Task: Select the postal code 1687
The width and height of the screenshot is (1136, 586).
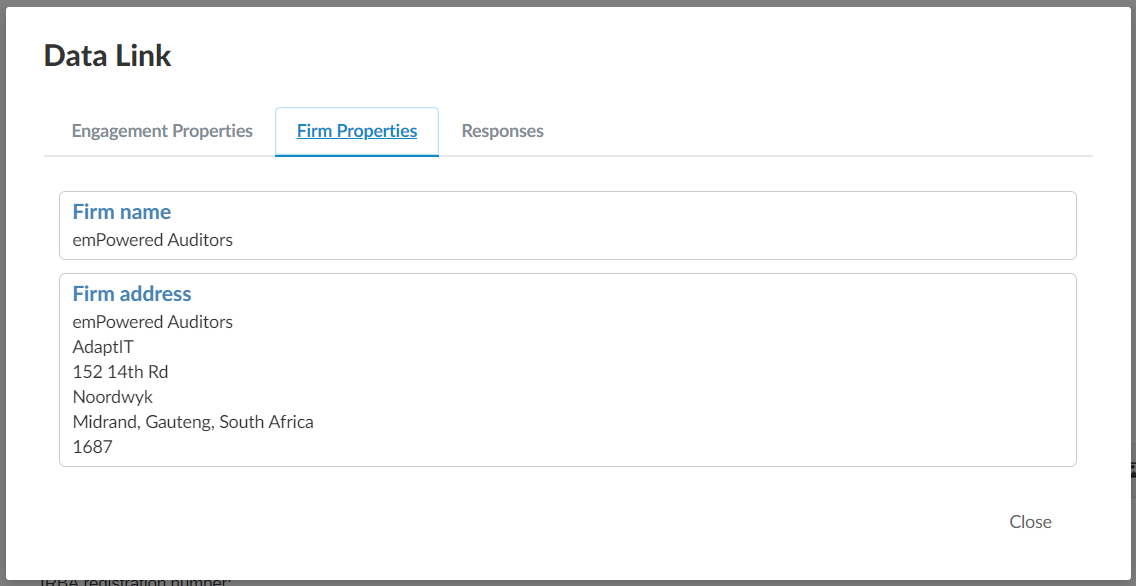Action: pos(93,447)
